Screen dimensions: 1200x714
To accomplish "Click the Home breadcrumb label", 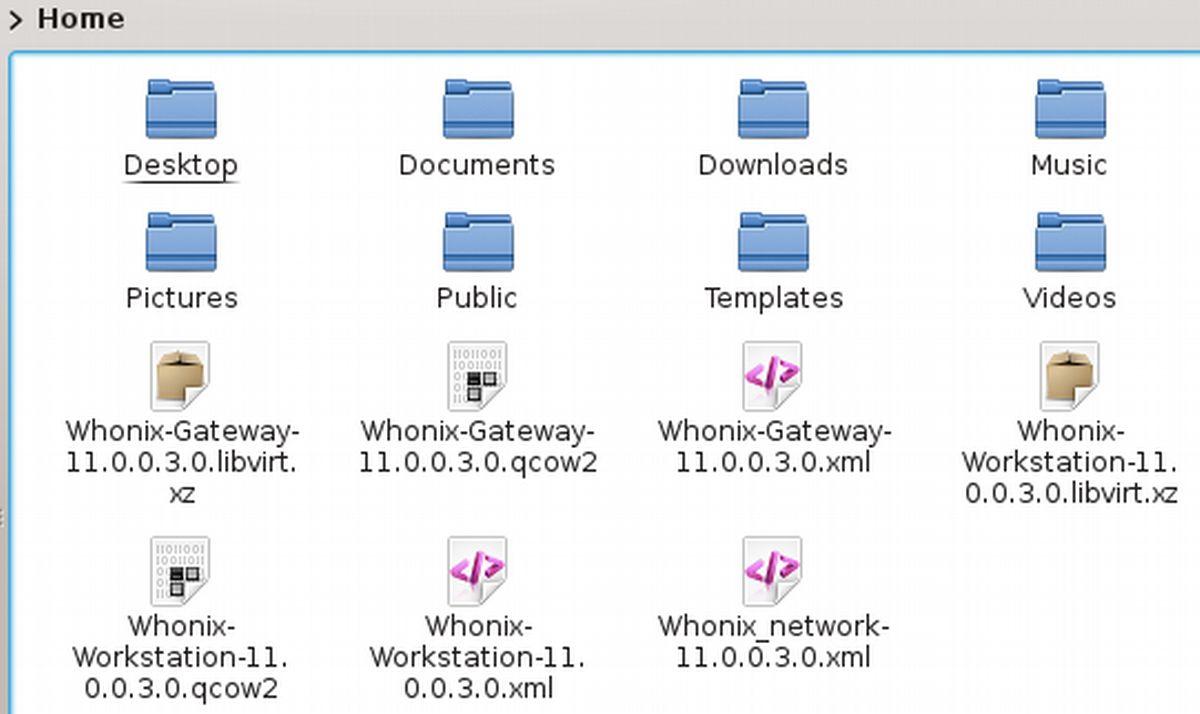I will coord(81,19).
